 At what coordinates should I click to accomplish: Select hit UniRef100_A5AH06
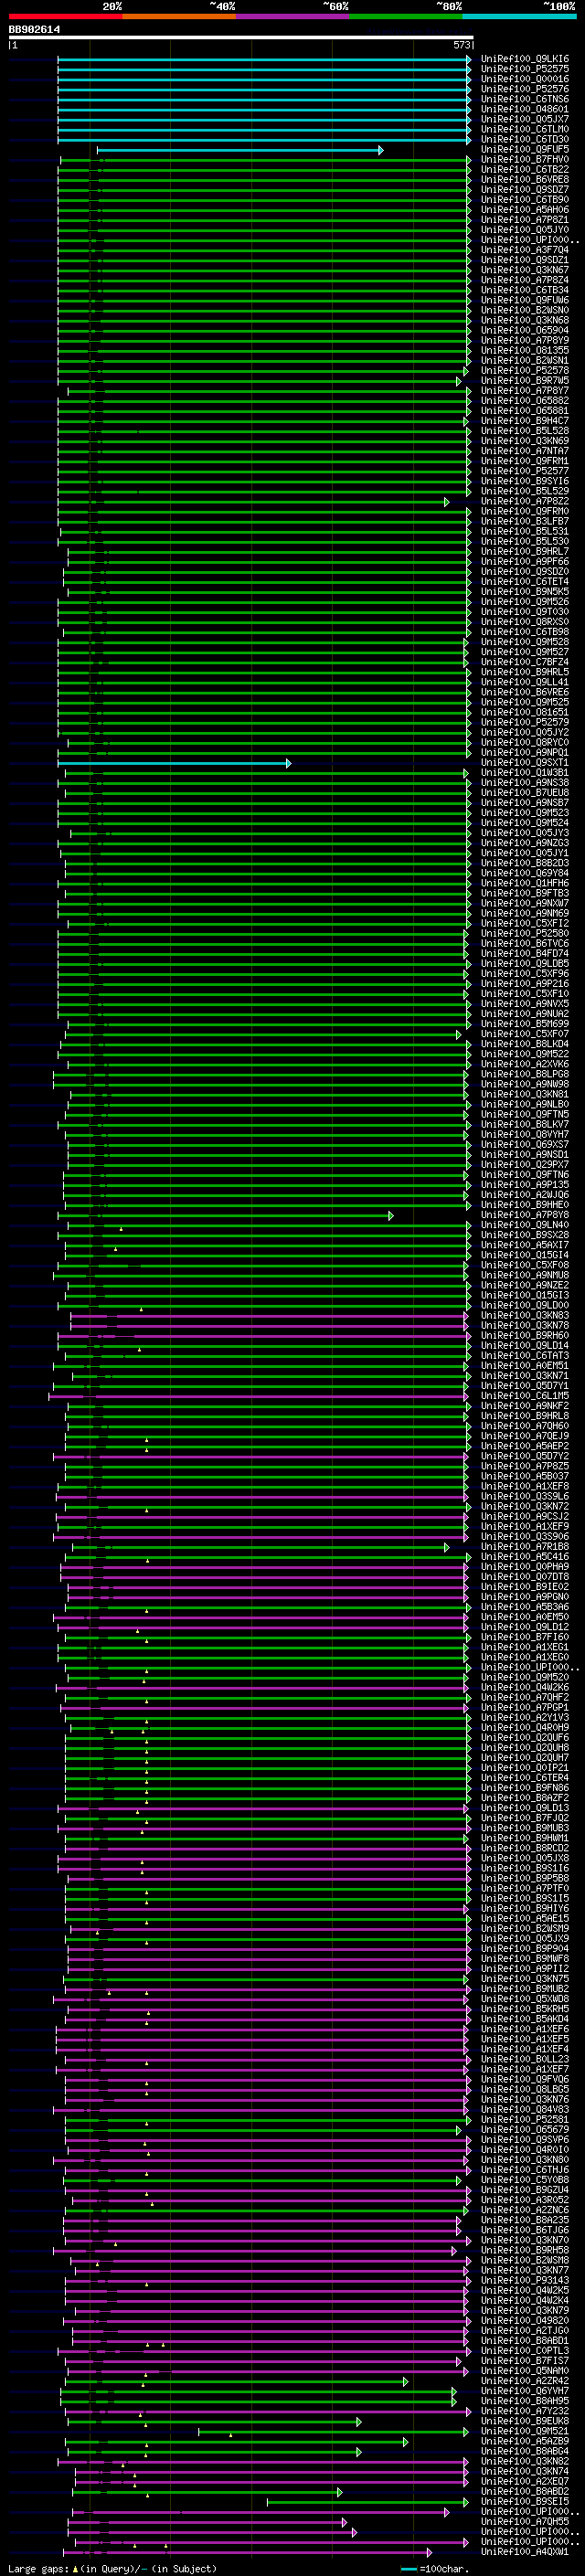524,210
